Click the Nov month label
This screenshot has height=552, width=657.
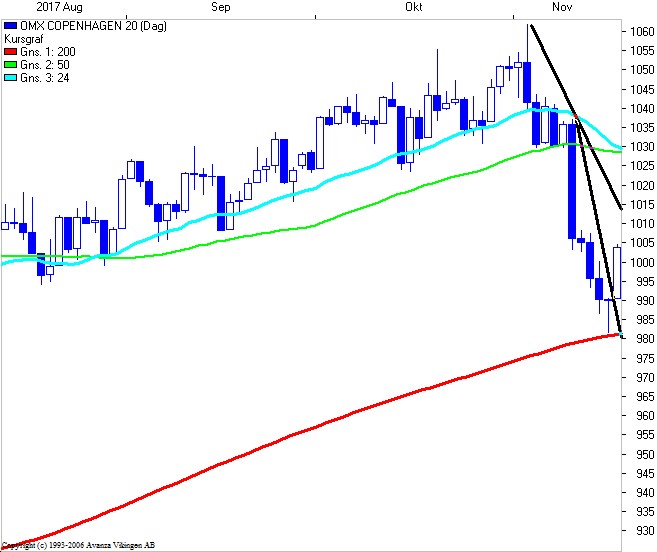pos(563,7)
